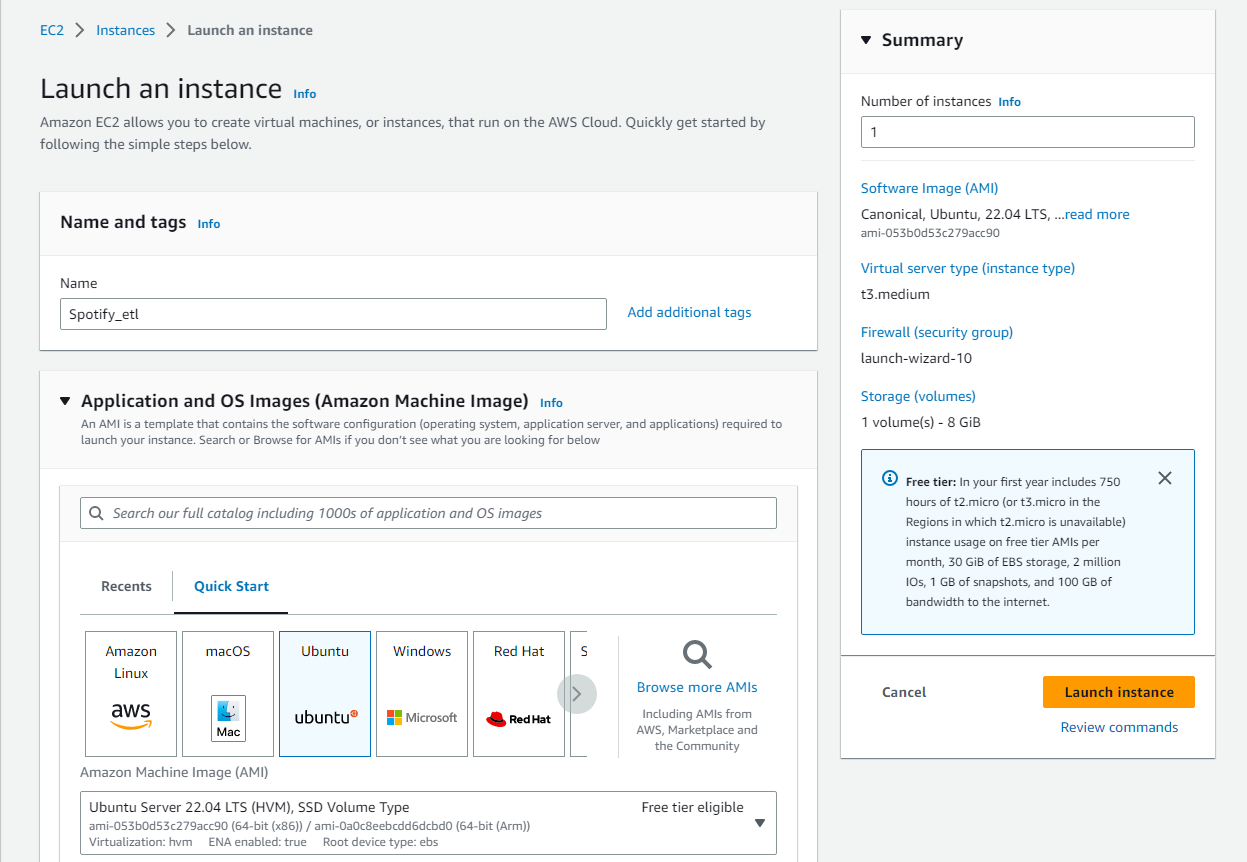The height and width of the screenshot is (862, 1247).
Task: Click the Cancel button
Action: 904,692
